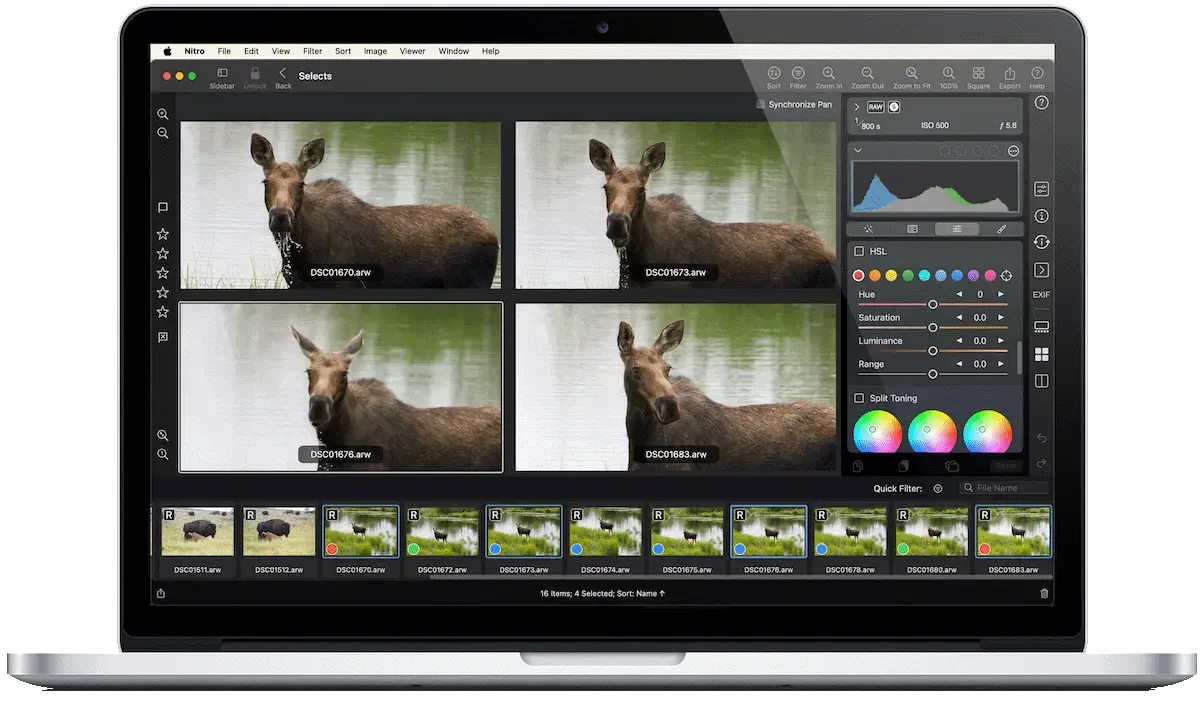Open the Export icon
The height and width of the screenshot is (711, 1200).
click(x=1010, y=75)
